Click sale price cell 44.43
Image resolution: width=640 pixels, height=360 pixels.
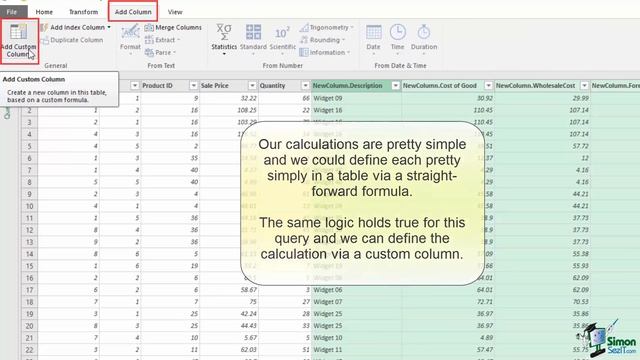pos(229,326)
